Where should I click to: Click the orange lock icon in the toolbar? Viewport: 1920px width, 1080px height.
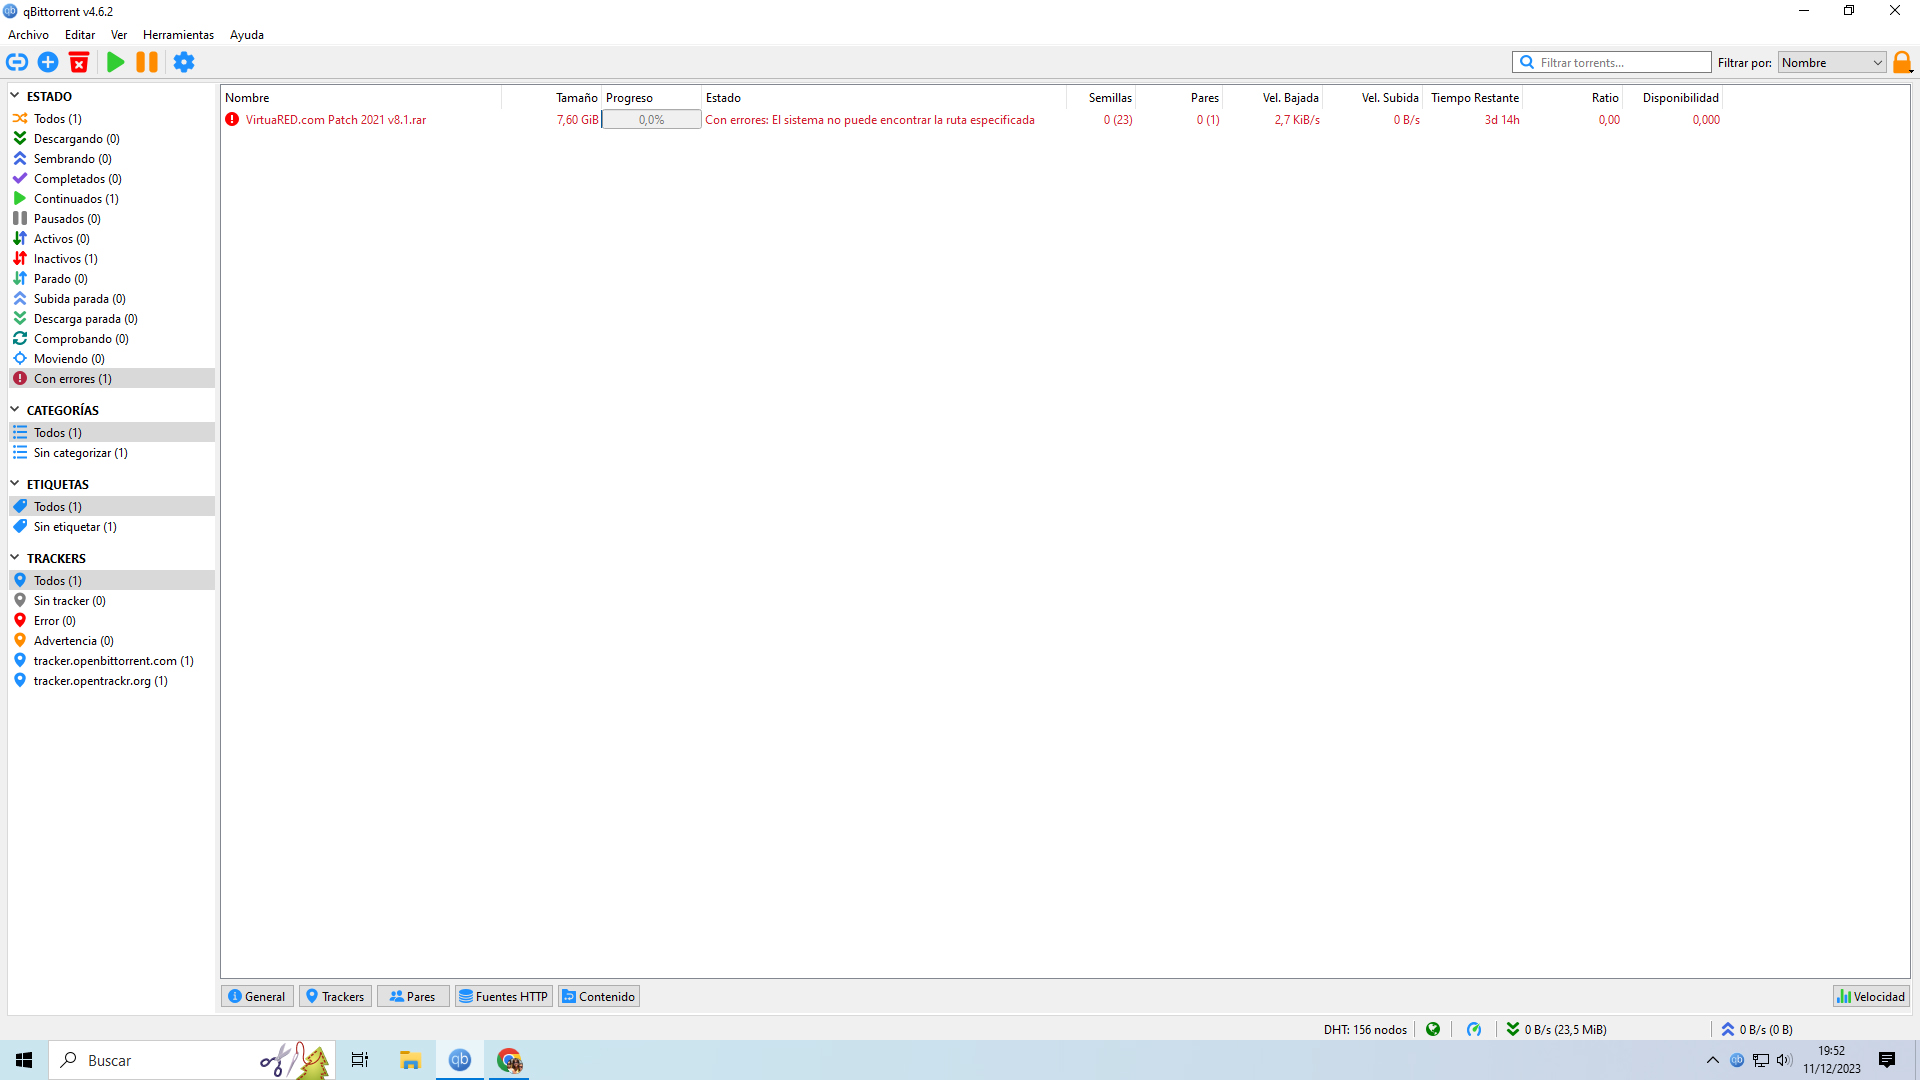click(1902, 62)
